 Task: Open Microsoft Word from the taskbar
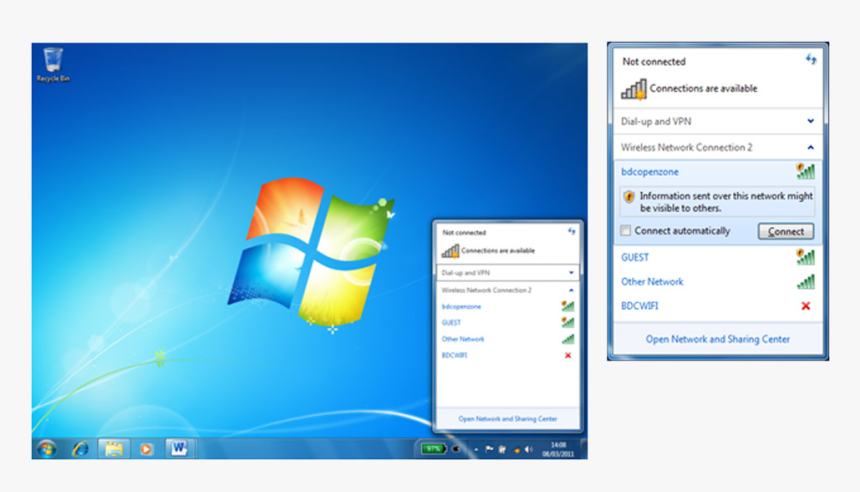pos(179,449)
